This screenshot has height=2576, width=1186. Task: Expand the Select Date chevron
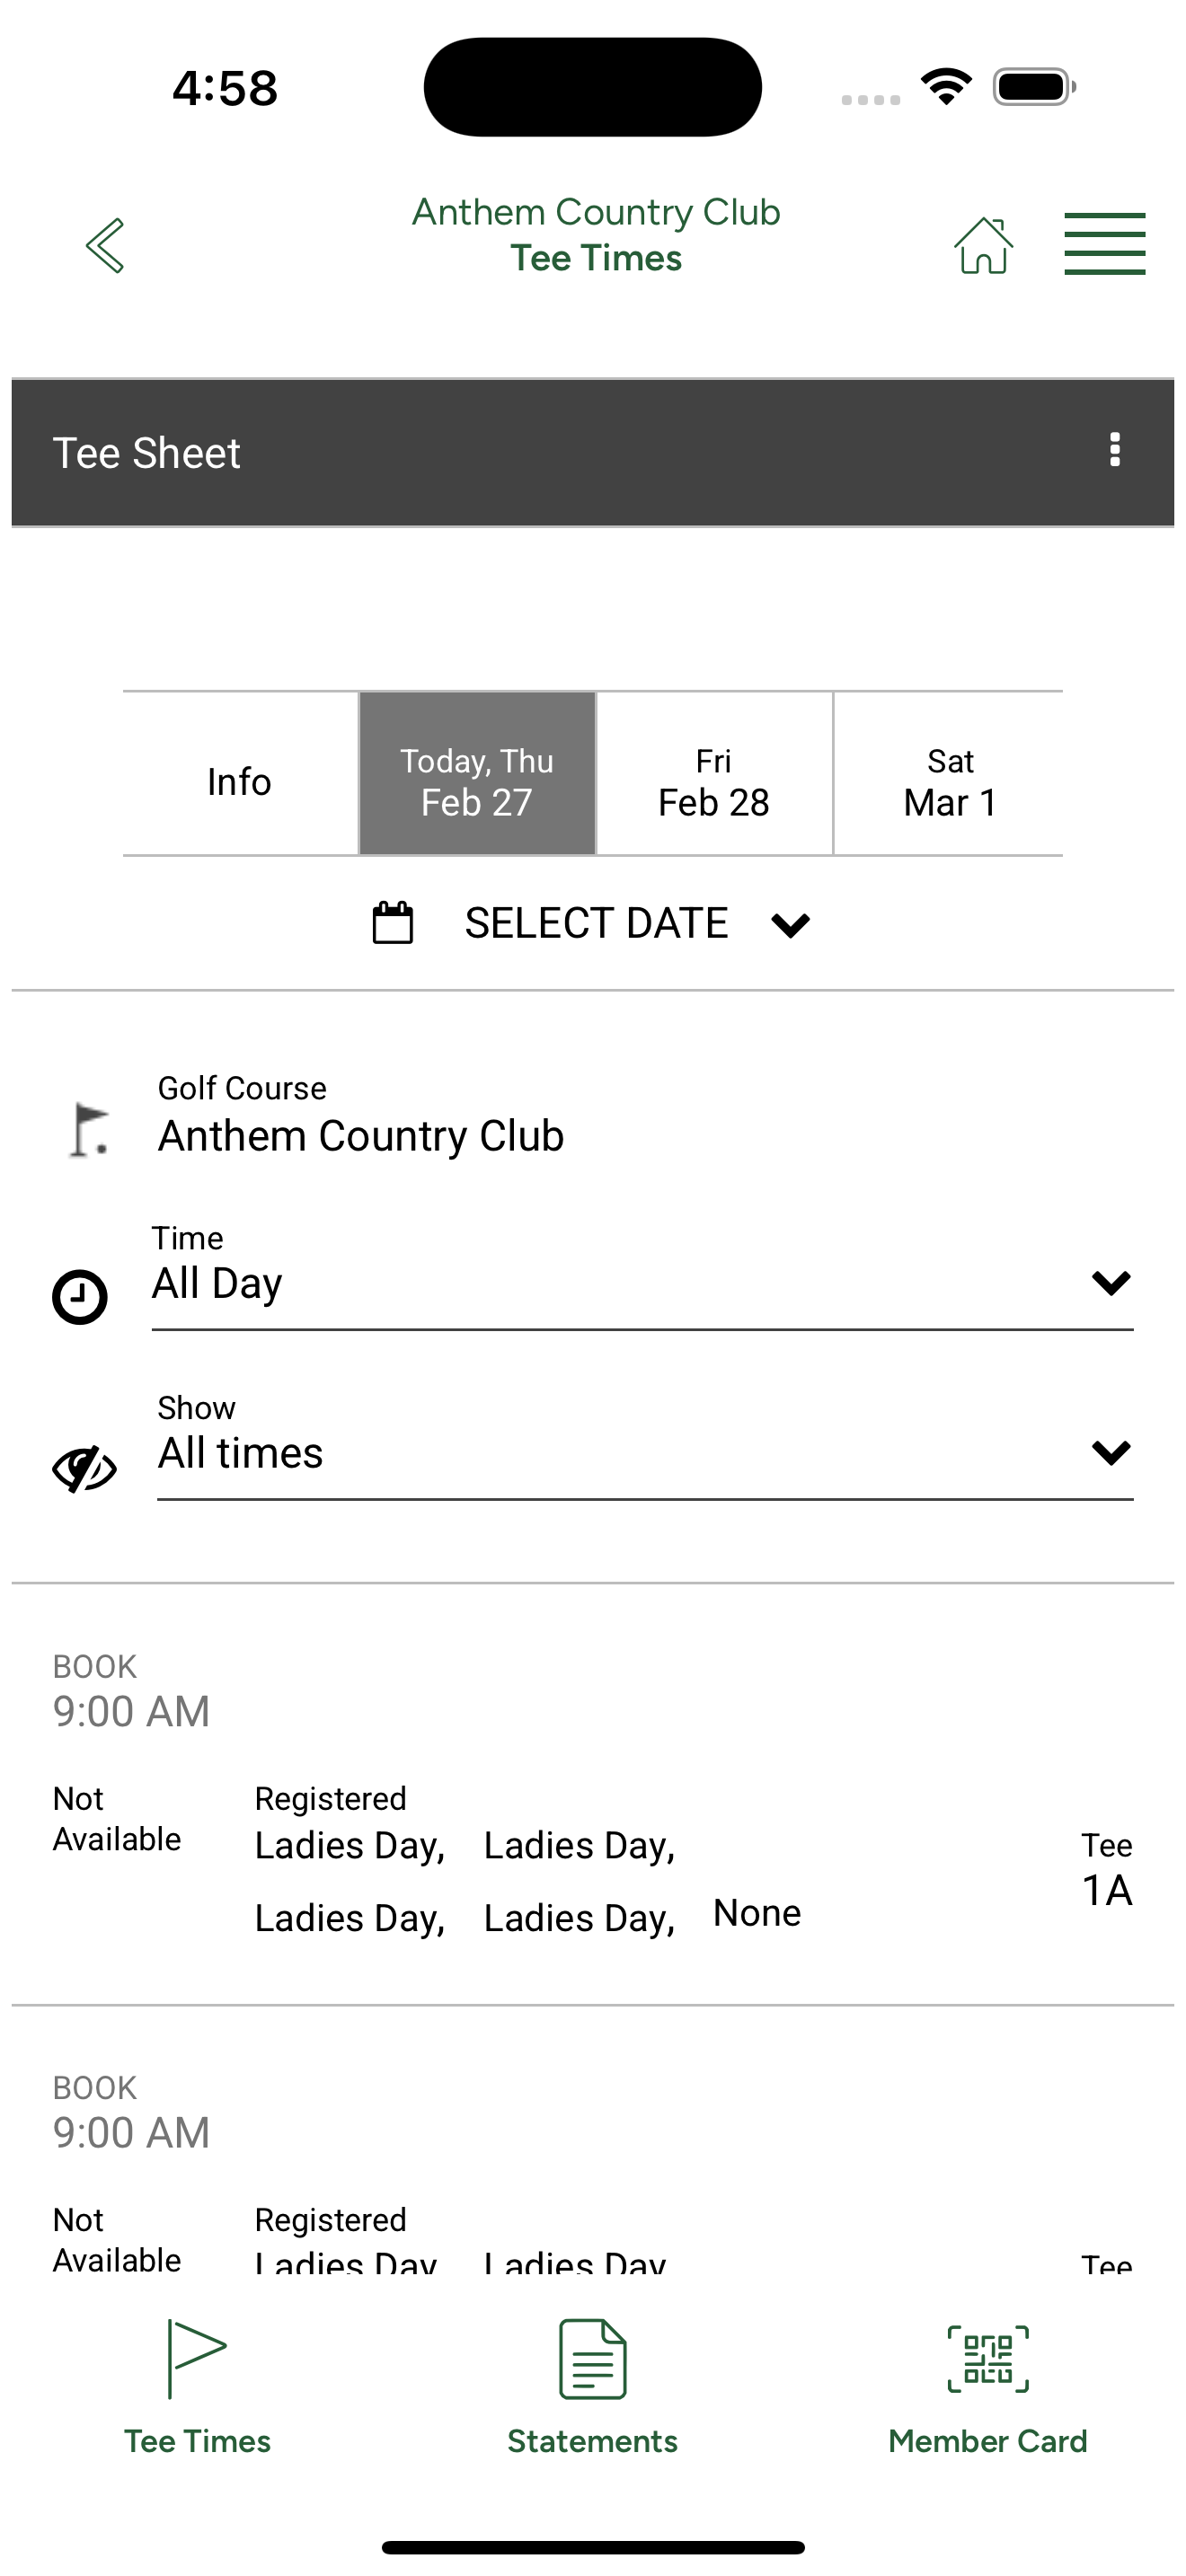790,925
